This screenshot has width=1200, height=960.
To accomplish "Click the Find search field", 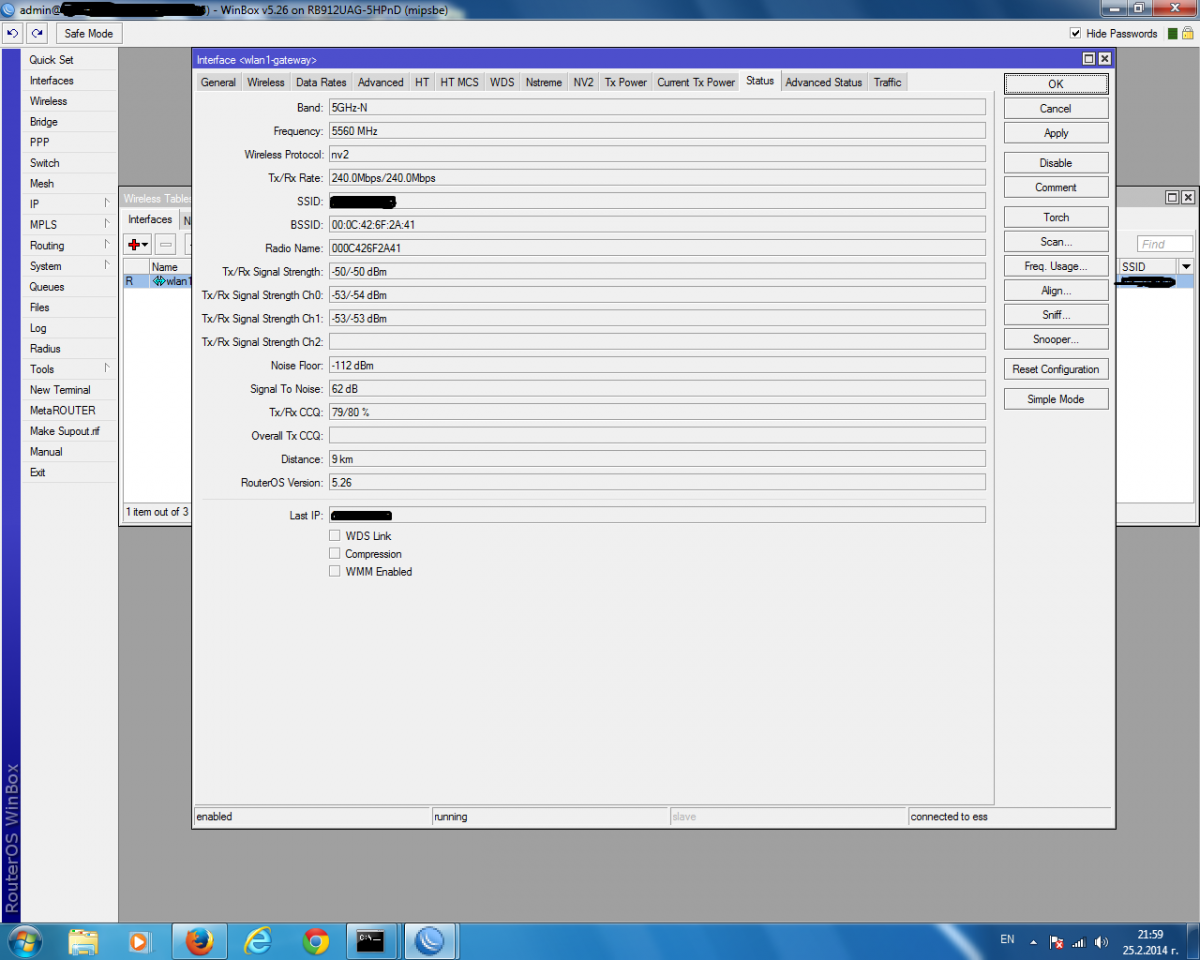I will (1165, 244).
